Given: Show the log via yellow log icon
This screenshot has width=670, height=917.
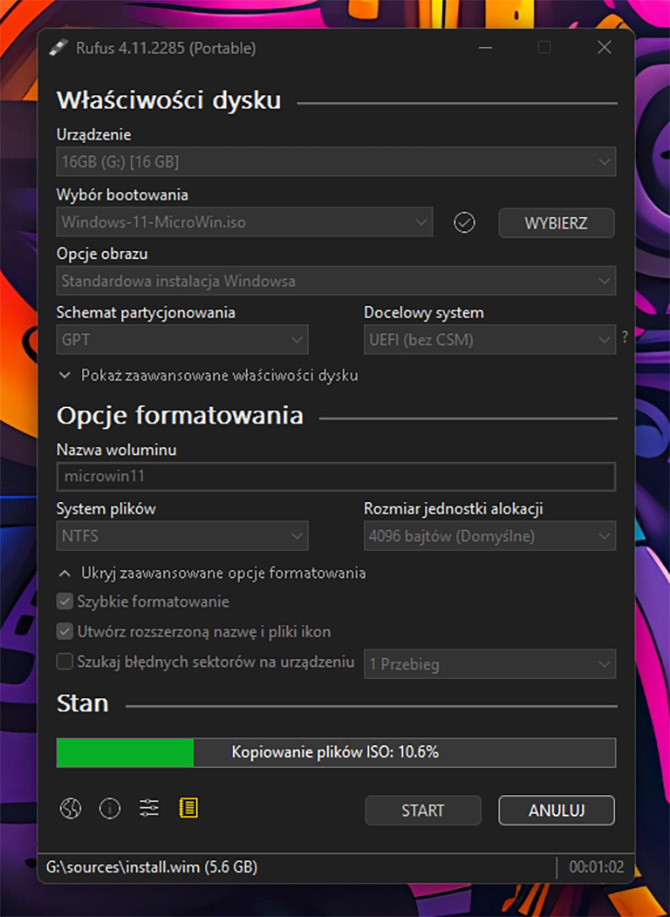Looking at the screenshot, I should [x=188, y=808].
